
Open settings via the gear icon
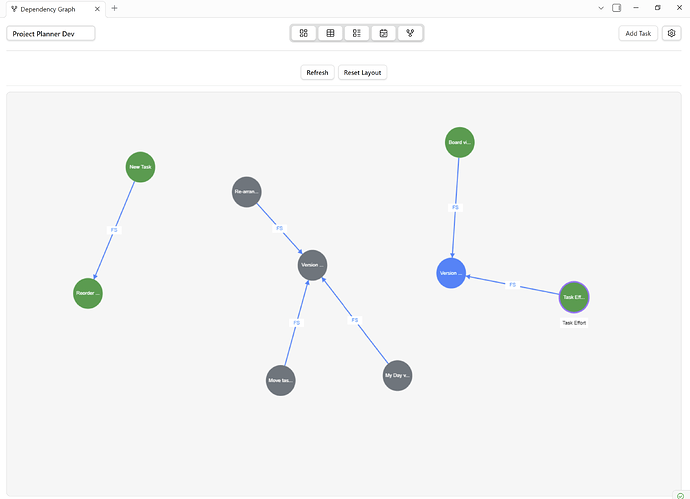pos(671,33)
